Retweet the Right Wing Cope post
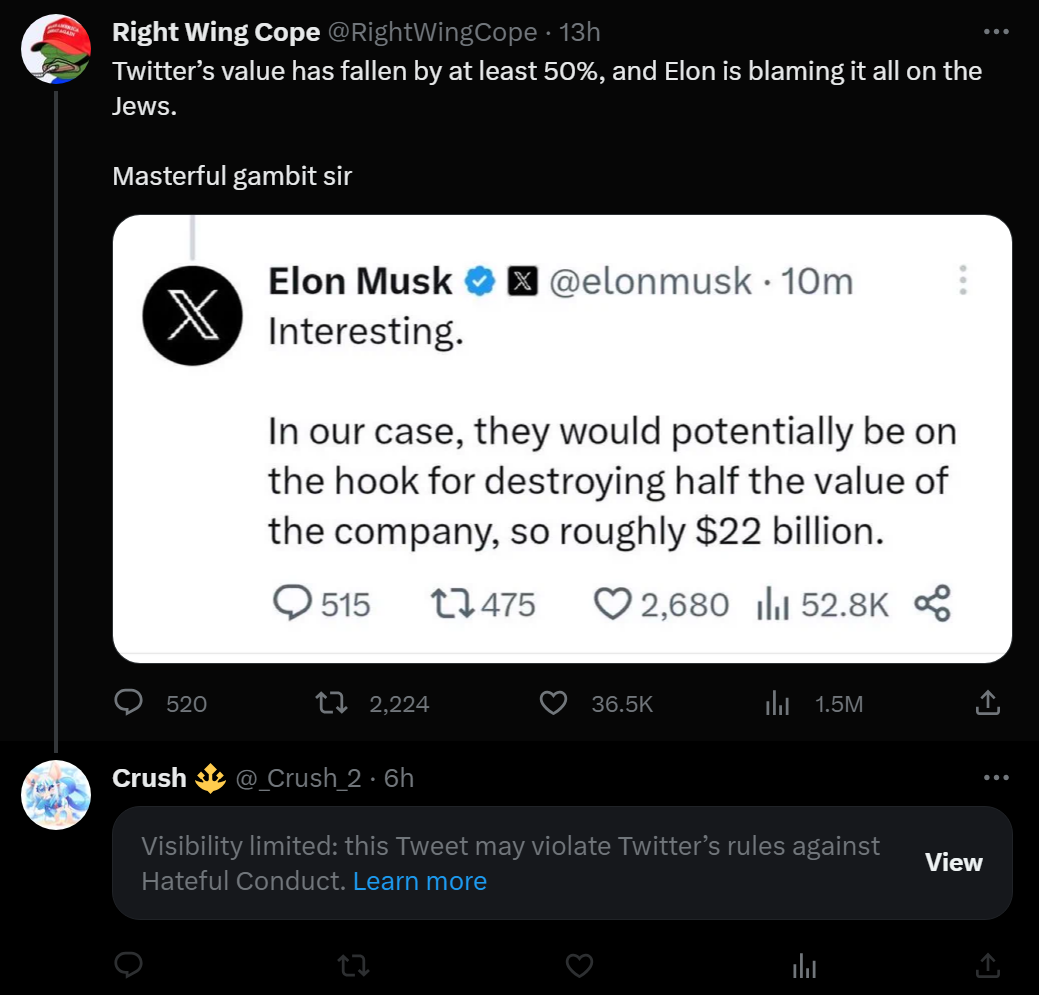Viewport: 1039px width, 995px height. click(x=331, y=703)
